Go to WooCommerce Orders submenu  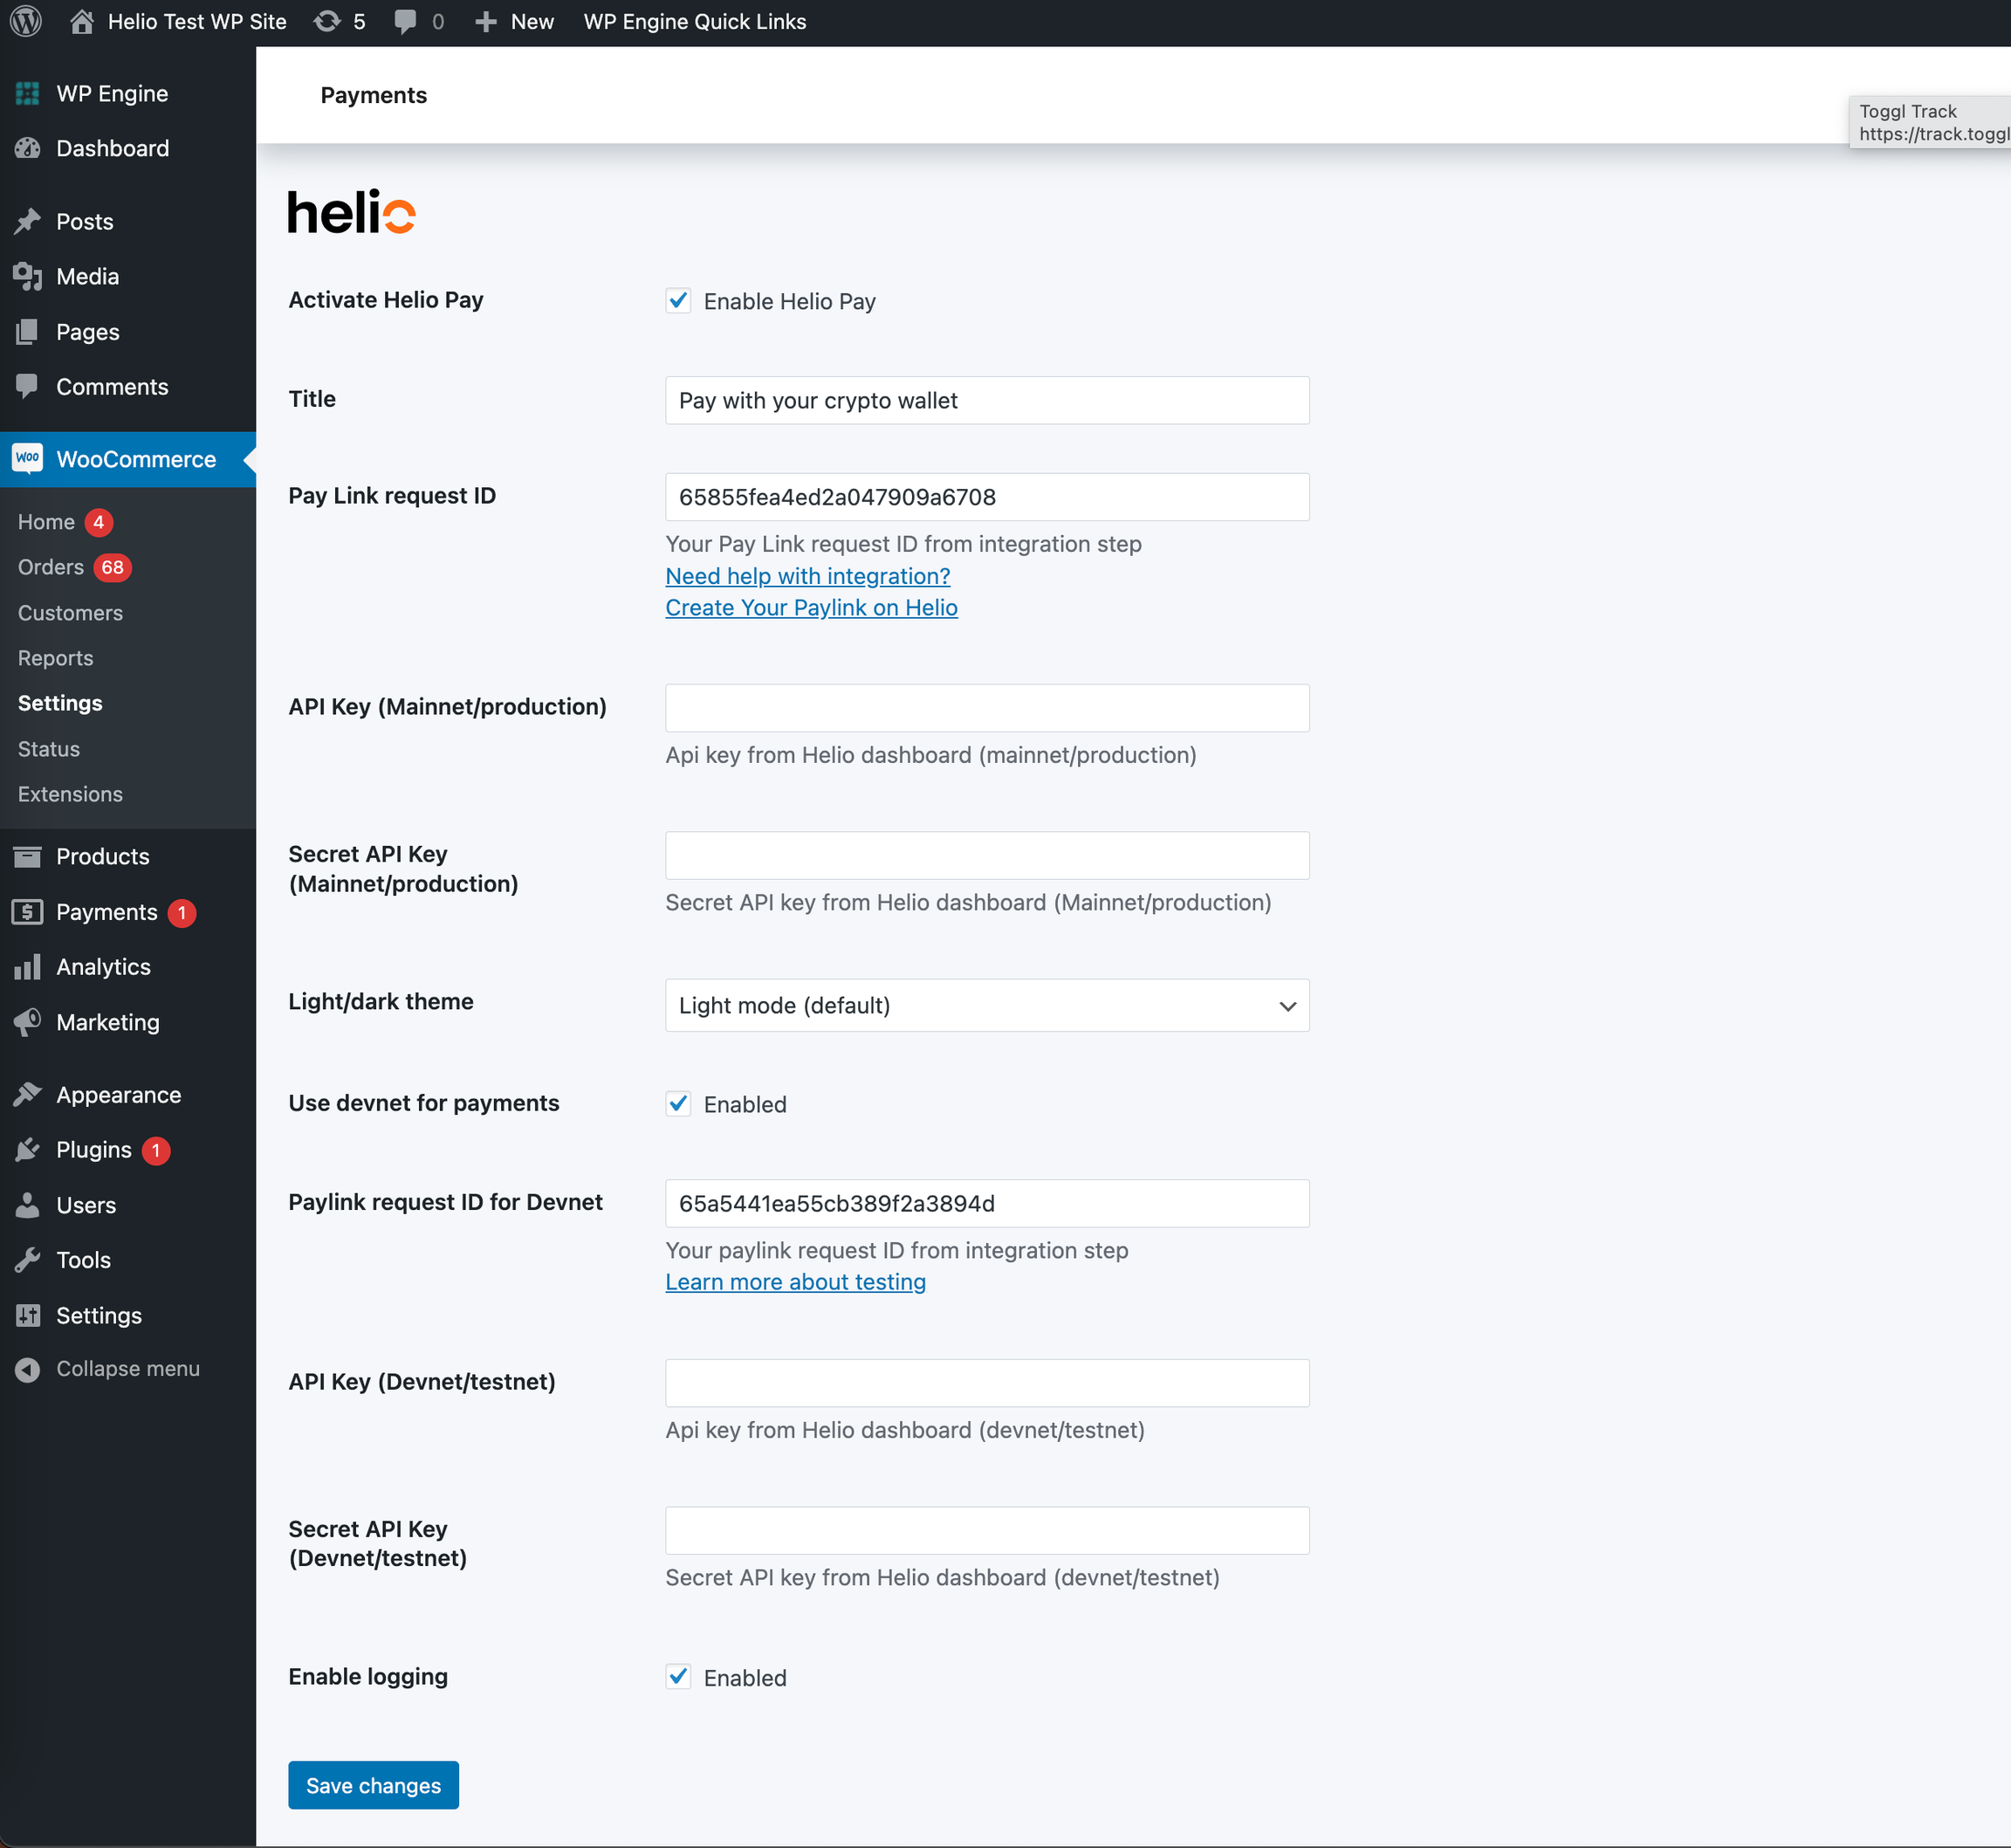(x=51, y=567)
